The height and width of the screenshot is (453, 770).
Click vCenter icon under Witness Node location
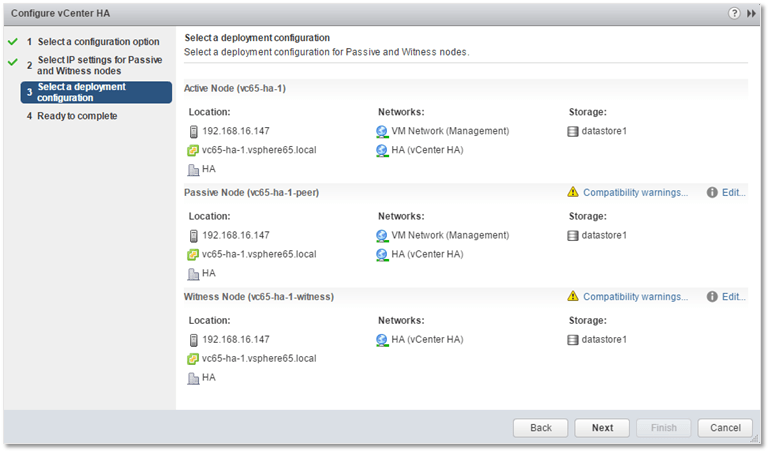tap(193, 359)
